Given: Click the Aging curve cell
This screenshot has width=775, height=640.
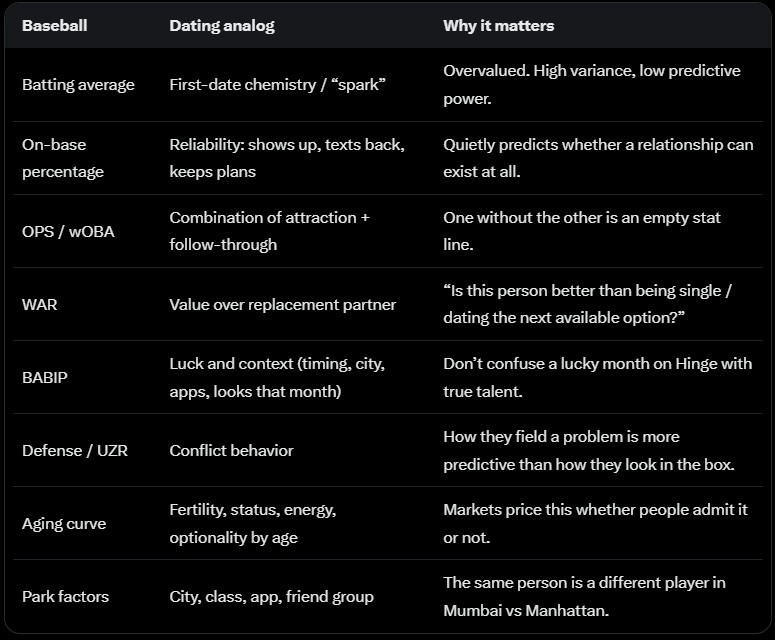Looking at the screenshot, I should (x=64, y=524).
